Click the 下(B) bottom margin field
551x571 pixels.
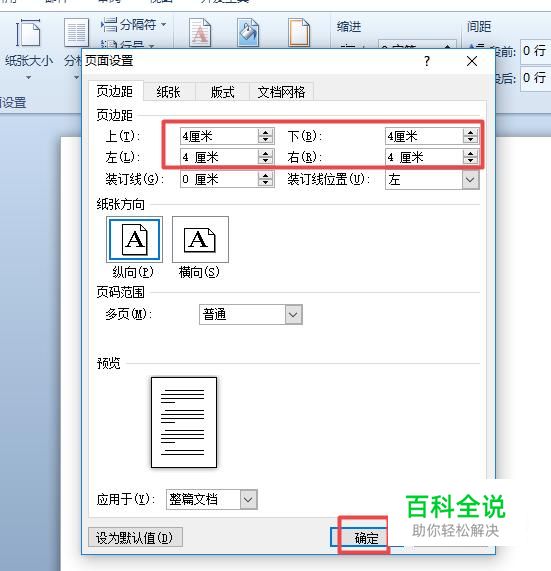coord(424,136)
